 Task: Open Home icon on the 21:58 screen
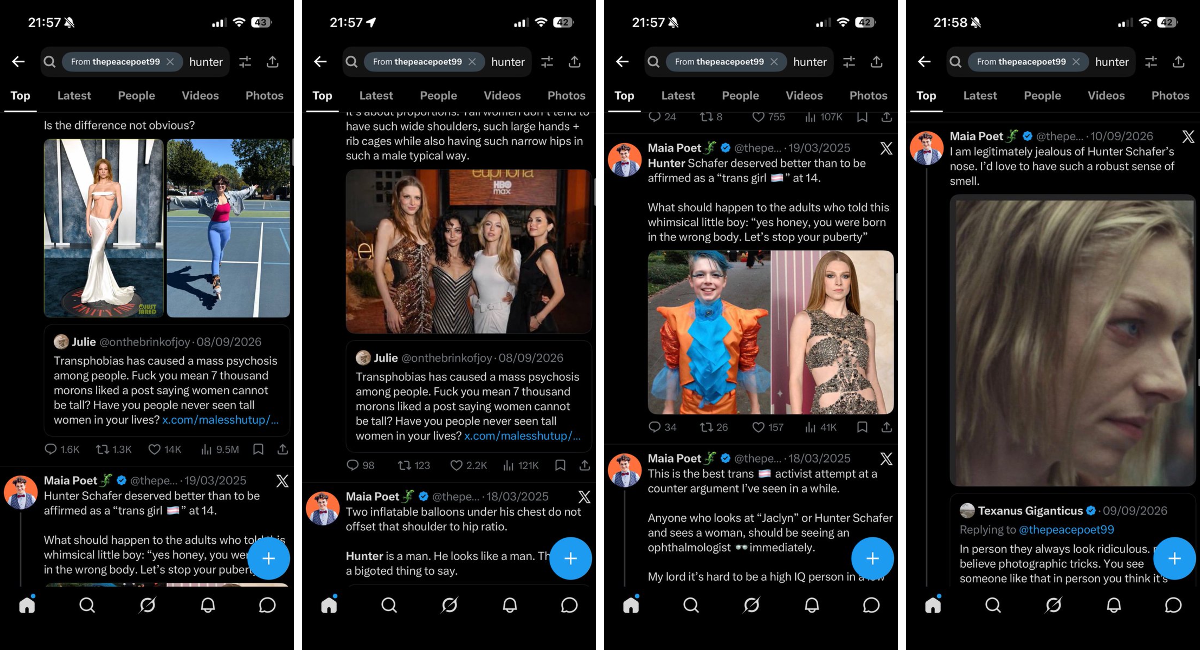(933, 605)
